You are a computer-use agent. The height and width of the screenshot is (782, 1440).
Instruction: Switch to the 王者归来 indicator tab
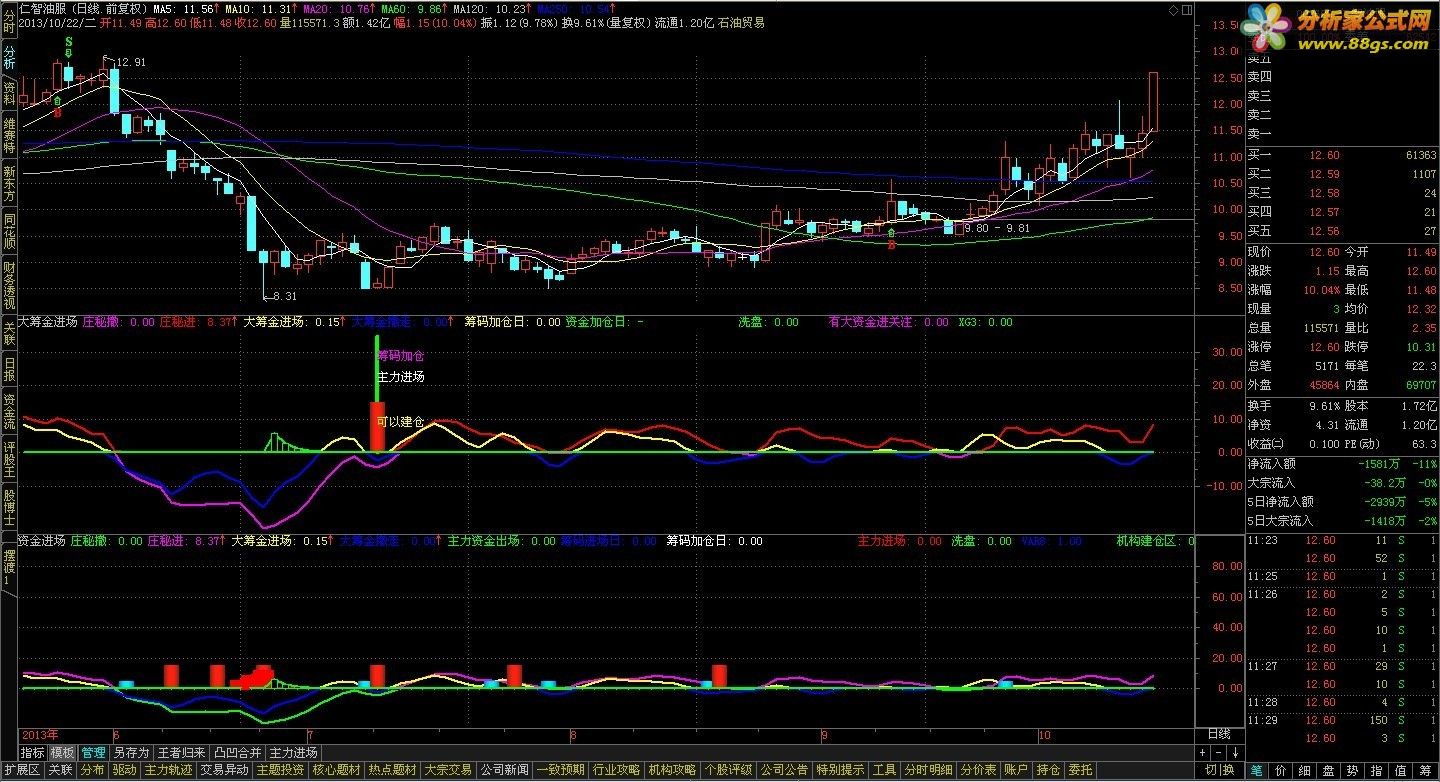182,752
